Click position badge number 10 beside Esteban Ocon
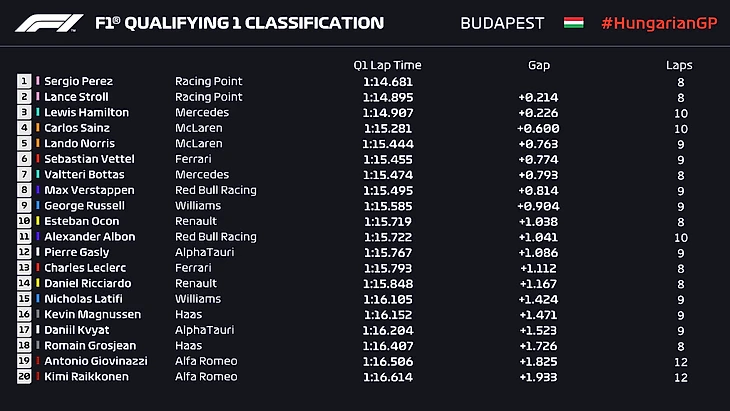Viewport: 730px width, 411px height. [x=24, y=221]
